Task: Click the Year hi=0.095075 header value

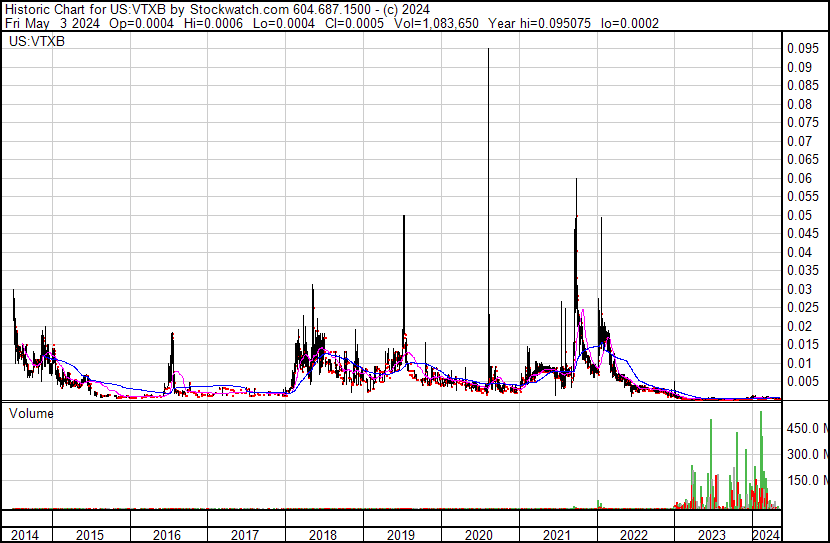Action: [x=539, y=23]
